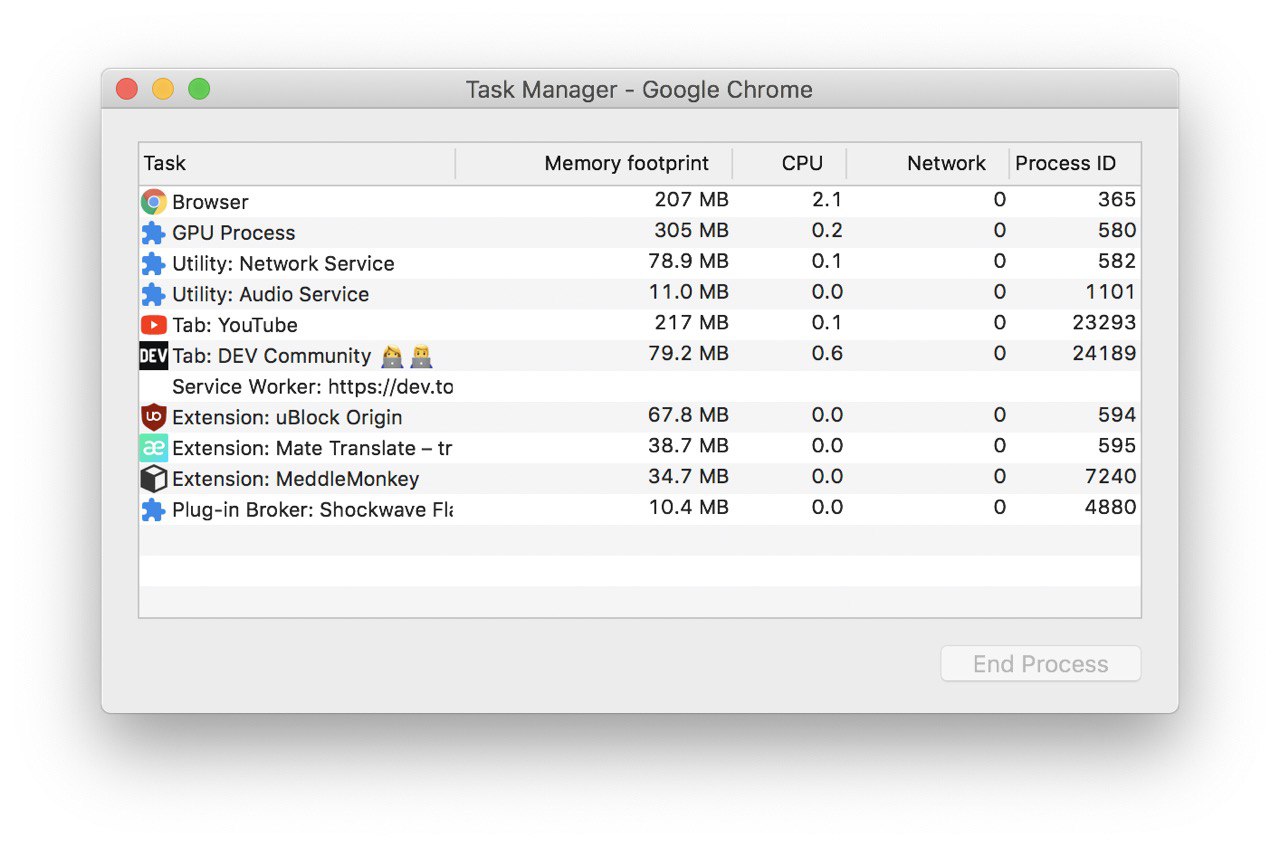Click the green zoom window button
The image size is (1280, 847).
coord(199,89)
